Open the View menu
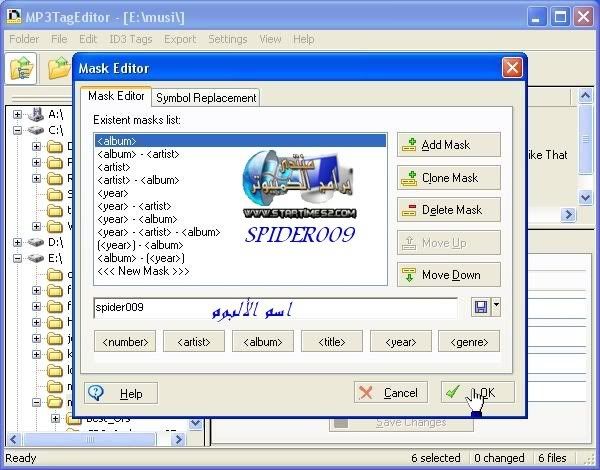The width and height of the screenshot is (600, 470). [x=270, y=39]
